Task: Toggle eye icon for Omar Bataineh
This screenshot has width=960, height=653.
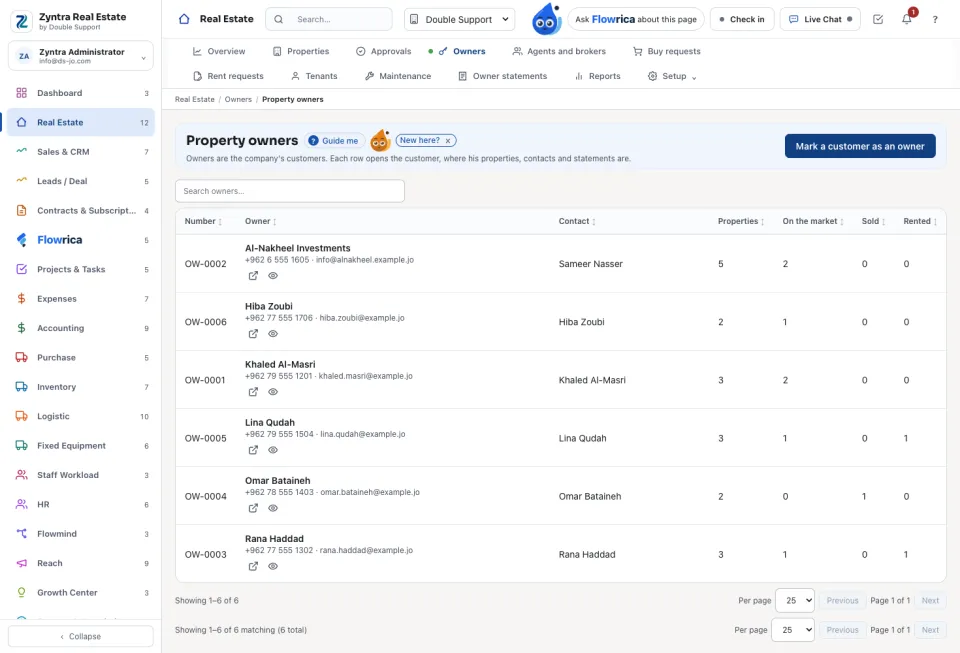Action: click(x=273, y=508)
